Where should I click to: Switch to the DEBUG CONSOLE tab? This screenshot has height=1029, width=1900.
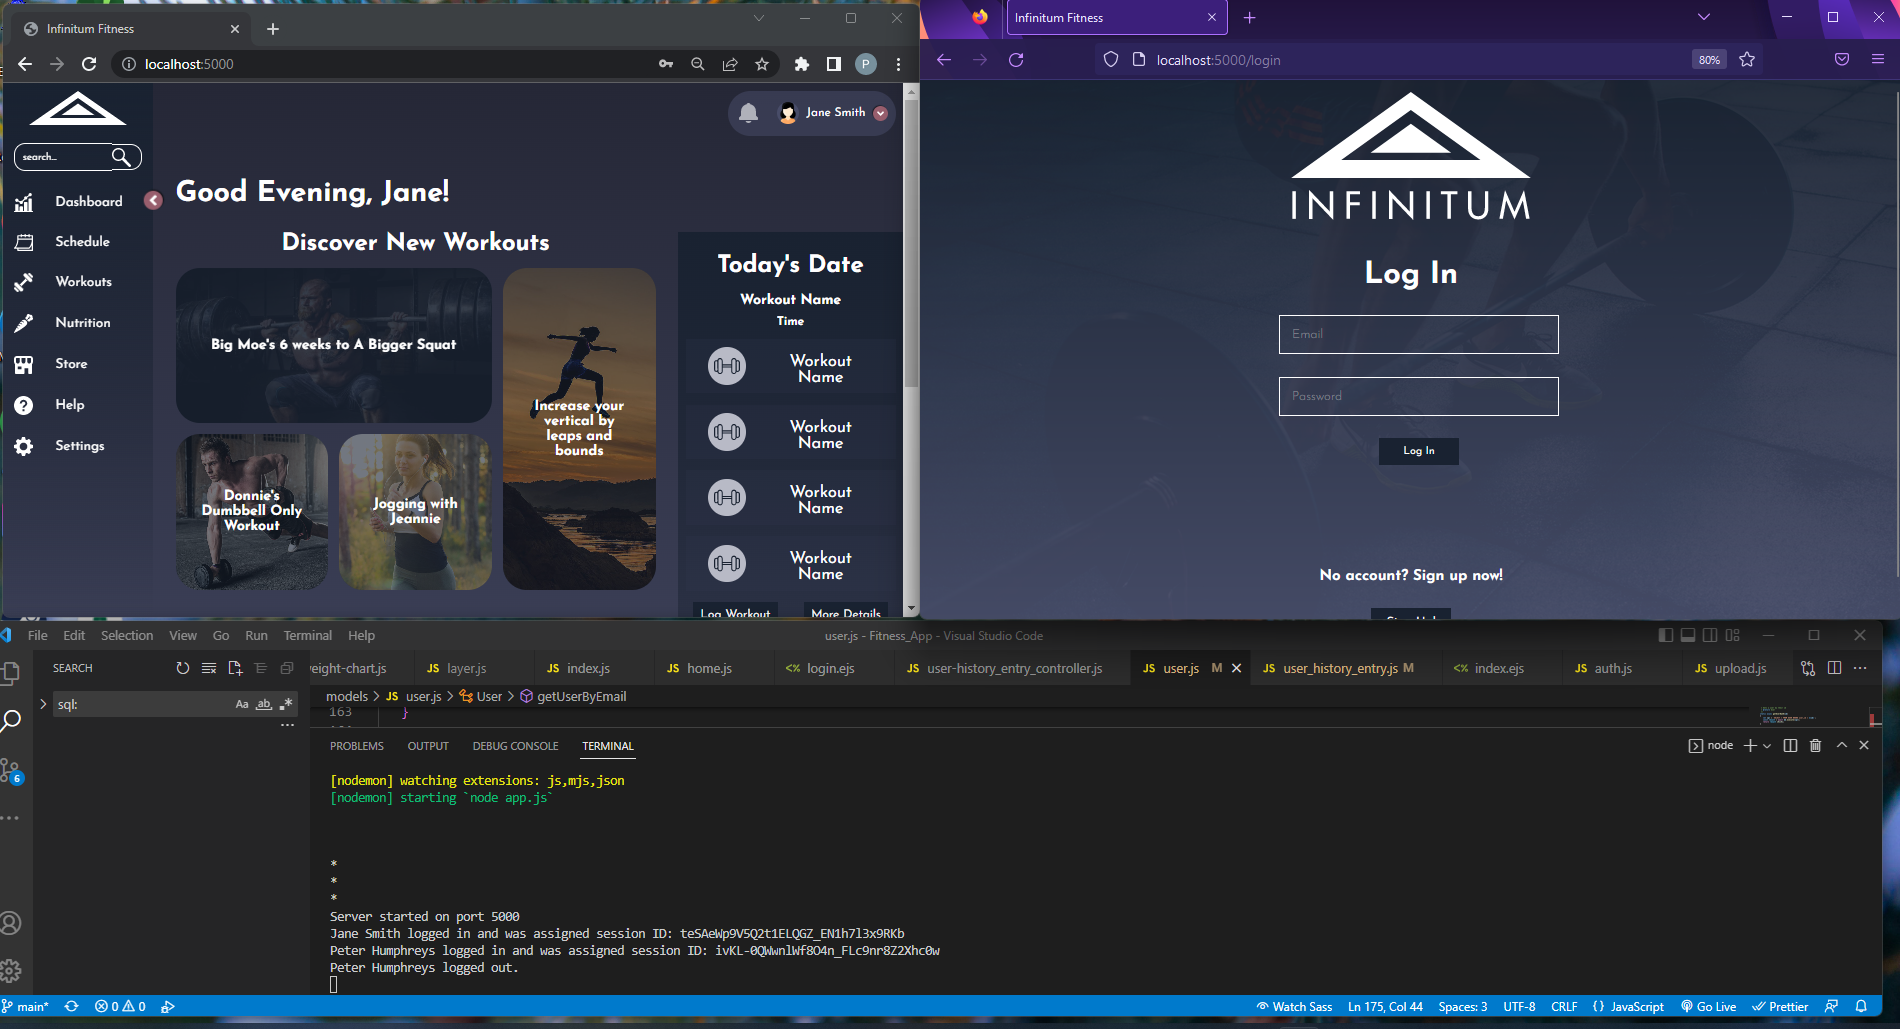[515, 745]
